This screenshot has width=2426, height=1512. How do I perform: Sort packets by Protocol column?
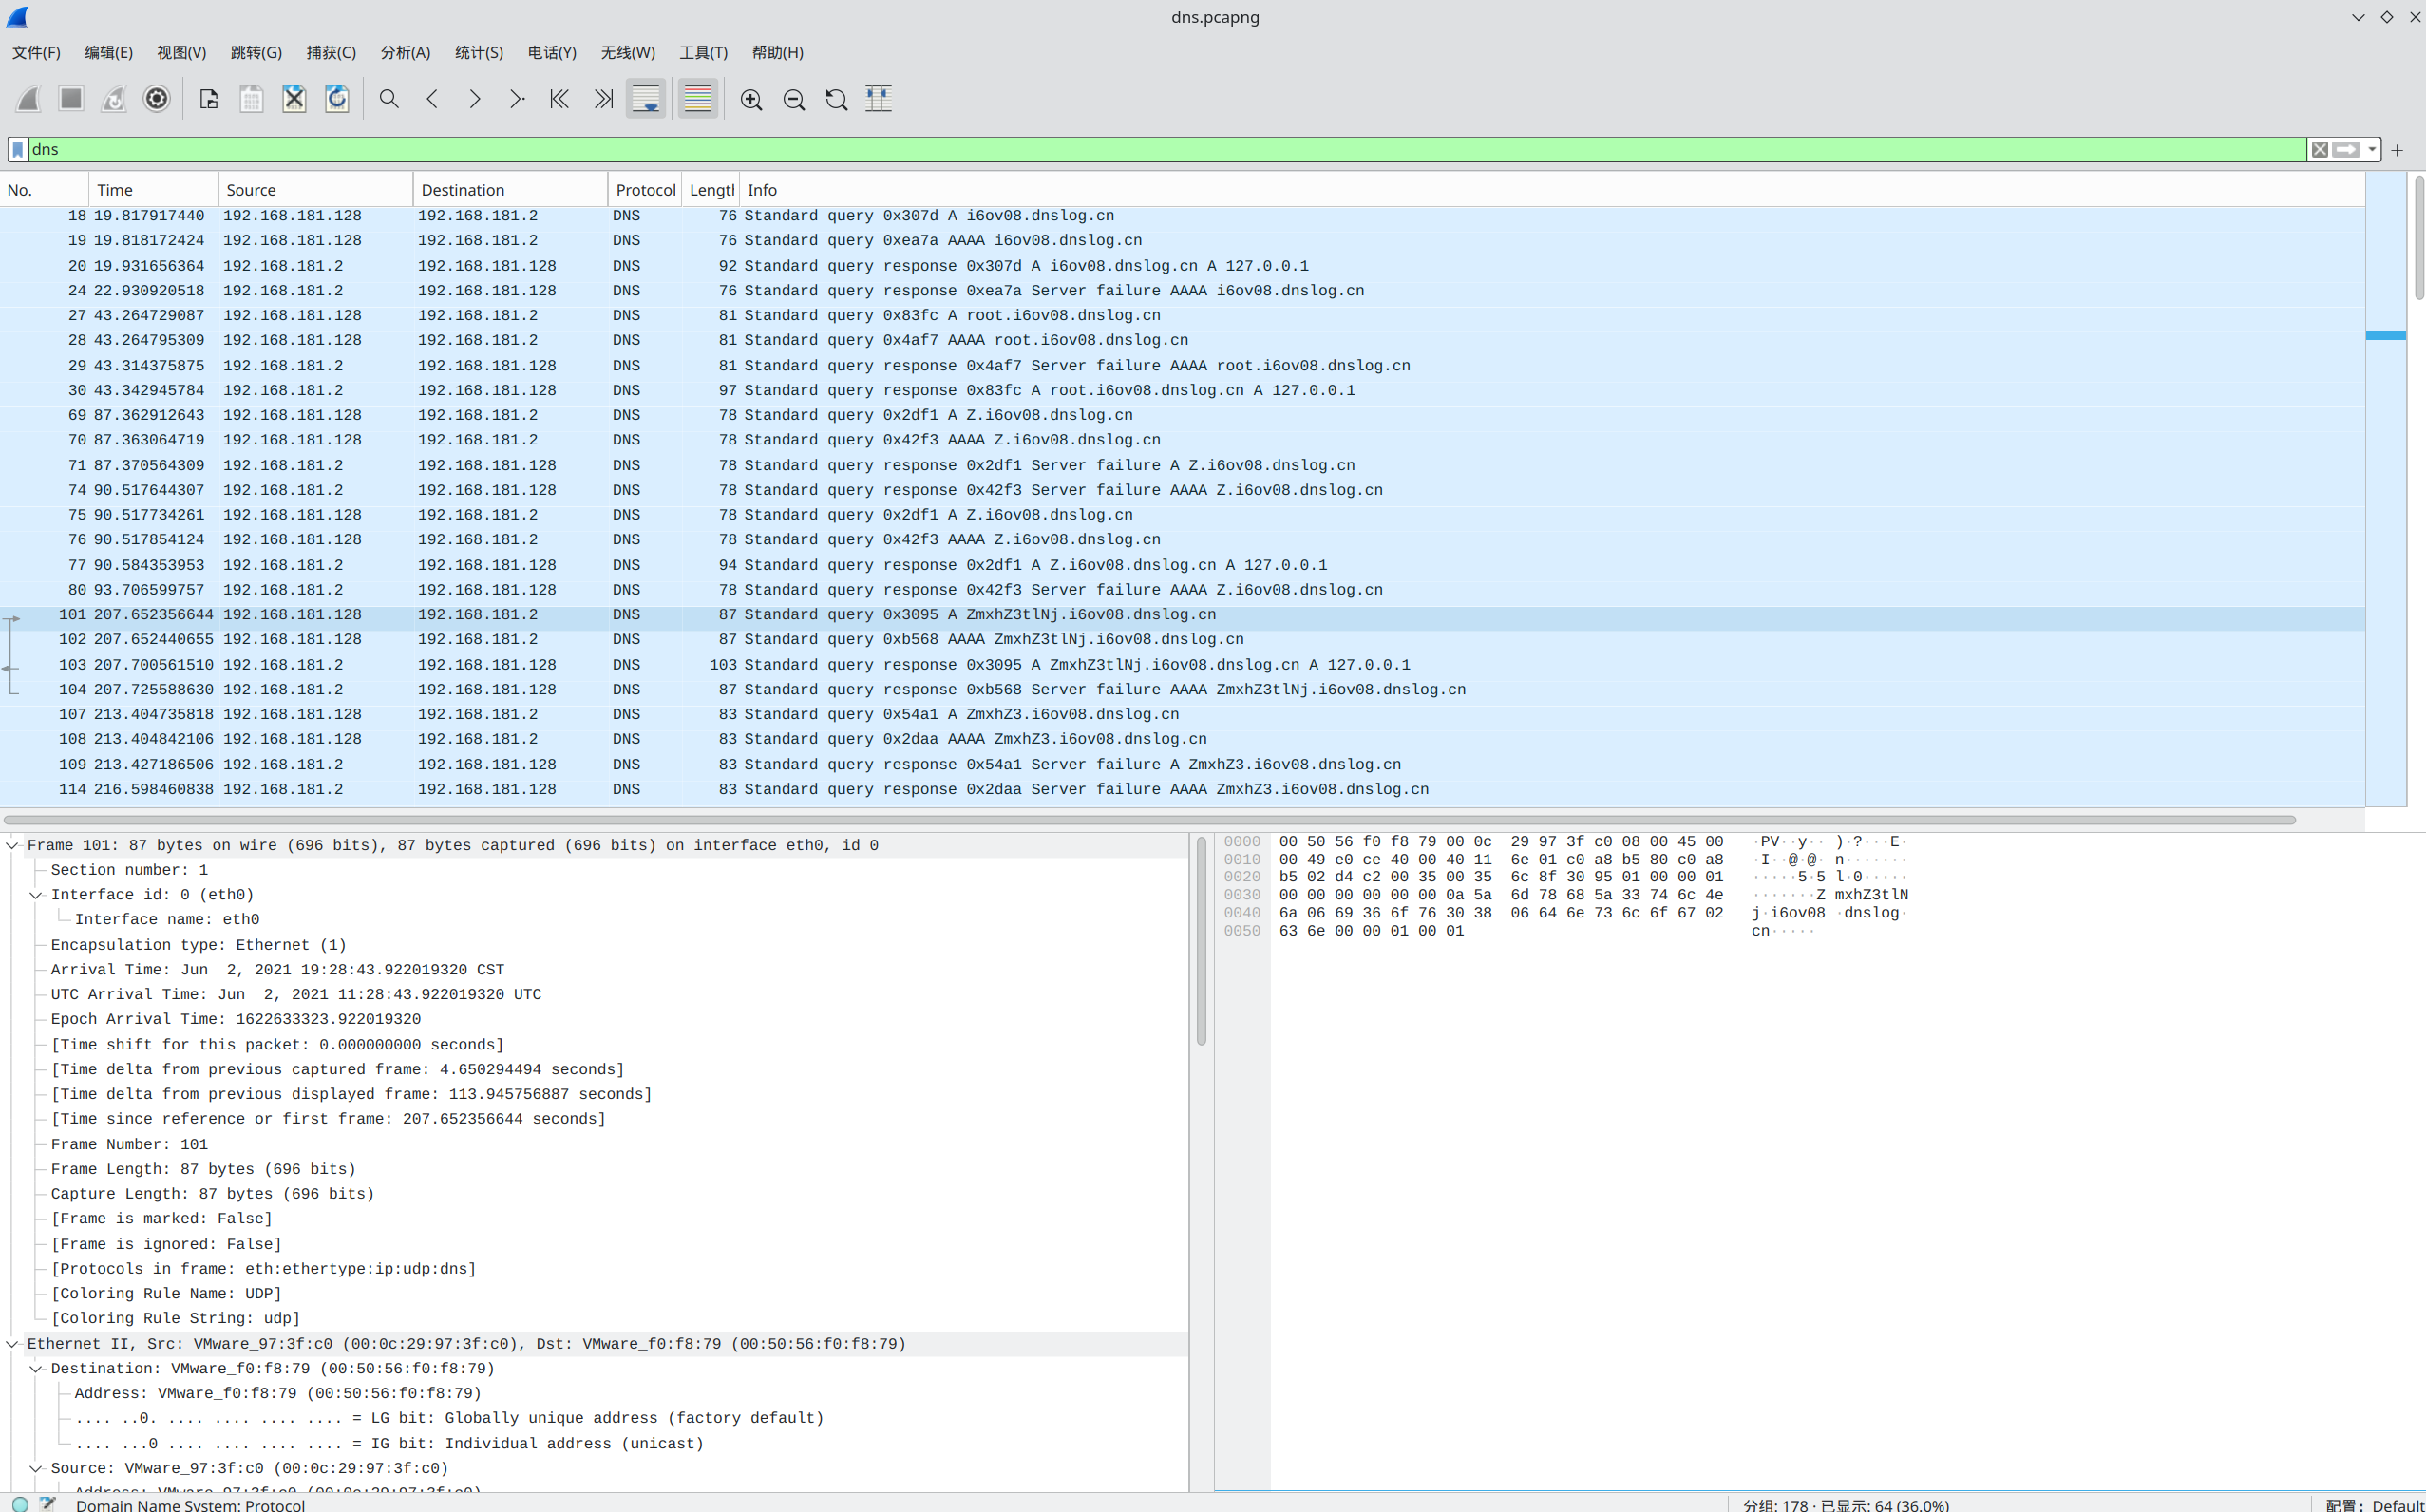point(645,190)
